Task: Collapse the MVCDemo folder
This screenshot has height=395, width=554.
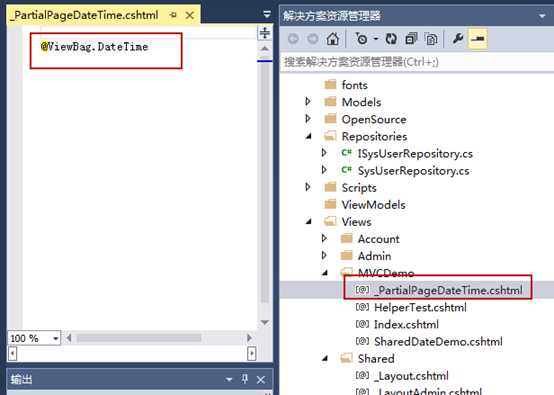Action: pos(325,272)
